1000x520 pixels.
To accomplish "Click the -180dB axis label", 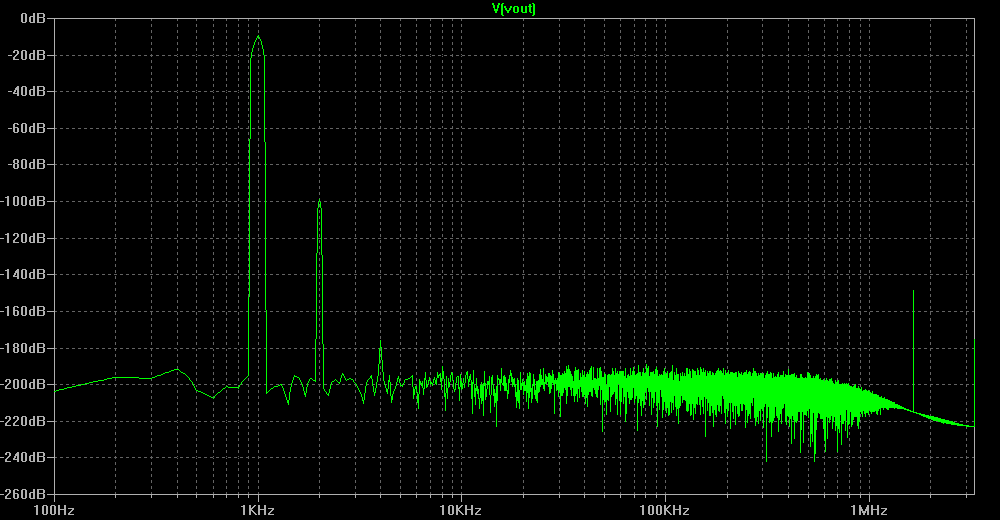I will (x=24, y=348).
